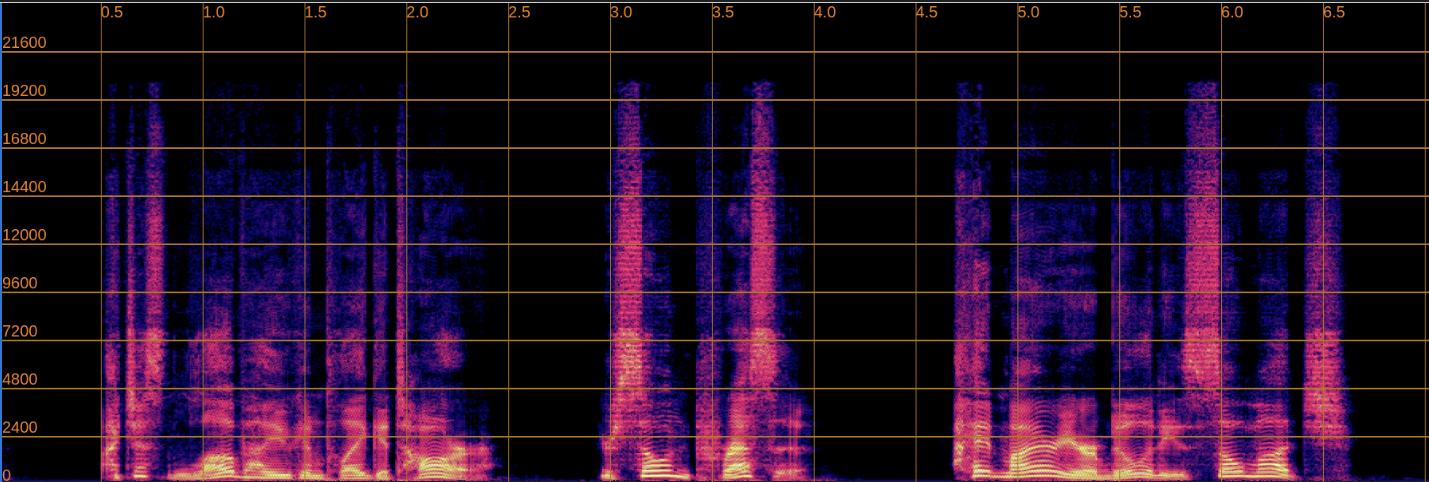Click the 21600 frequency label
1429x482 pixels.
(24, 43)
